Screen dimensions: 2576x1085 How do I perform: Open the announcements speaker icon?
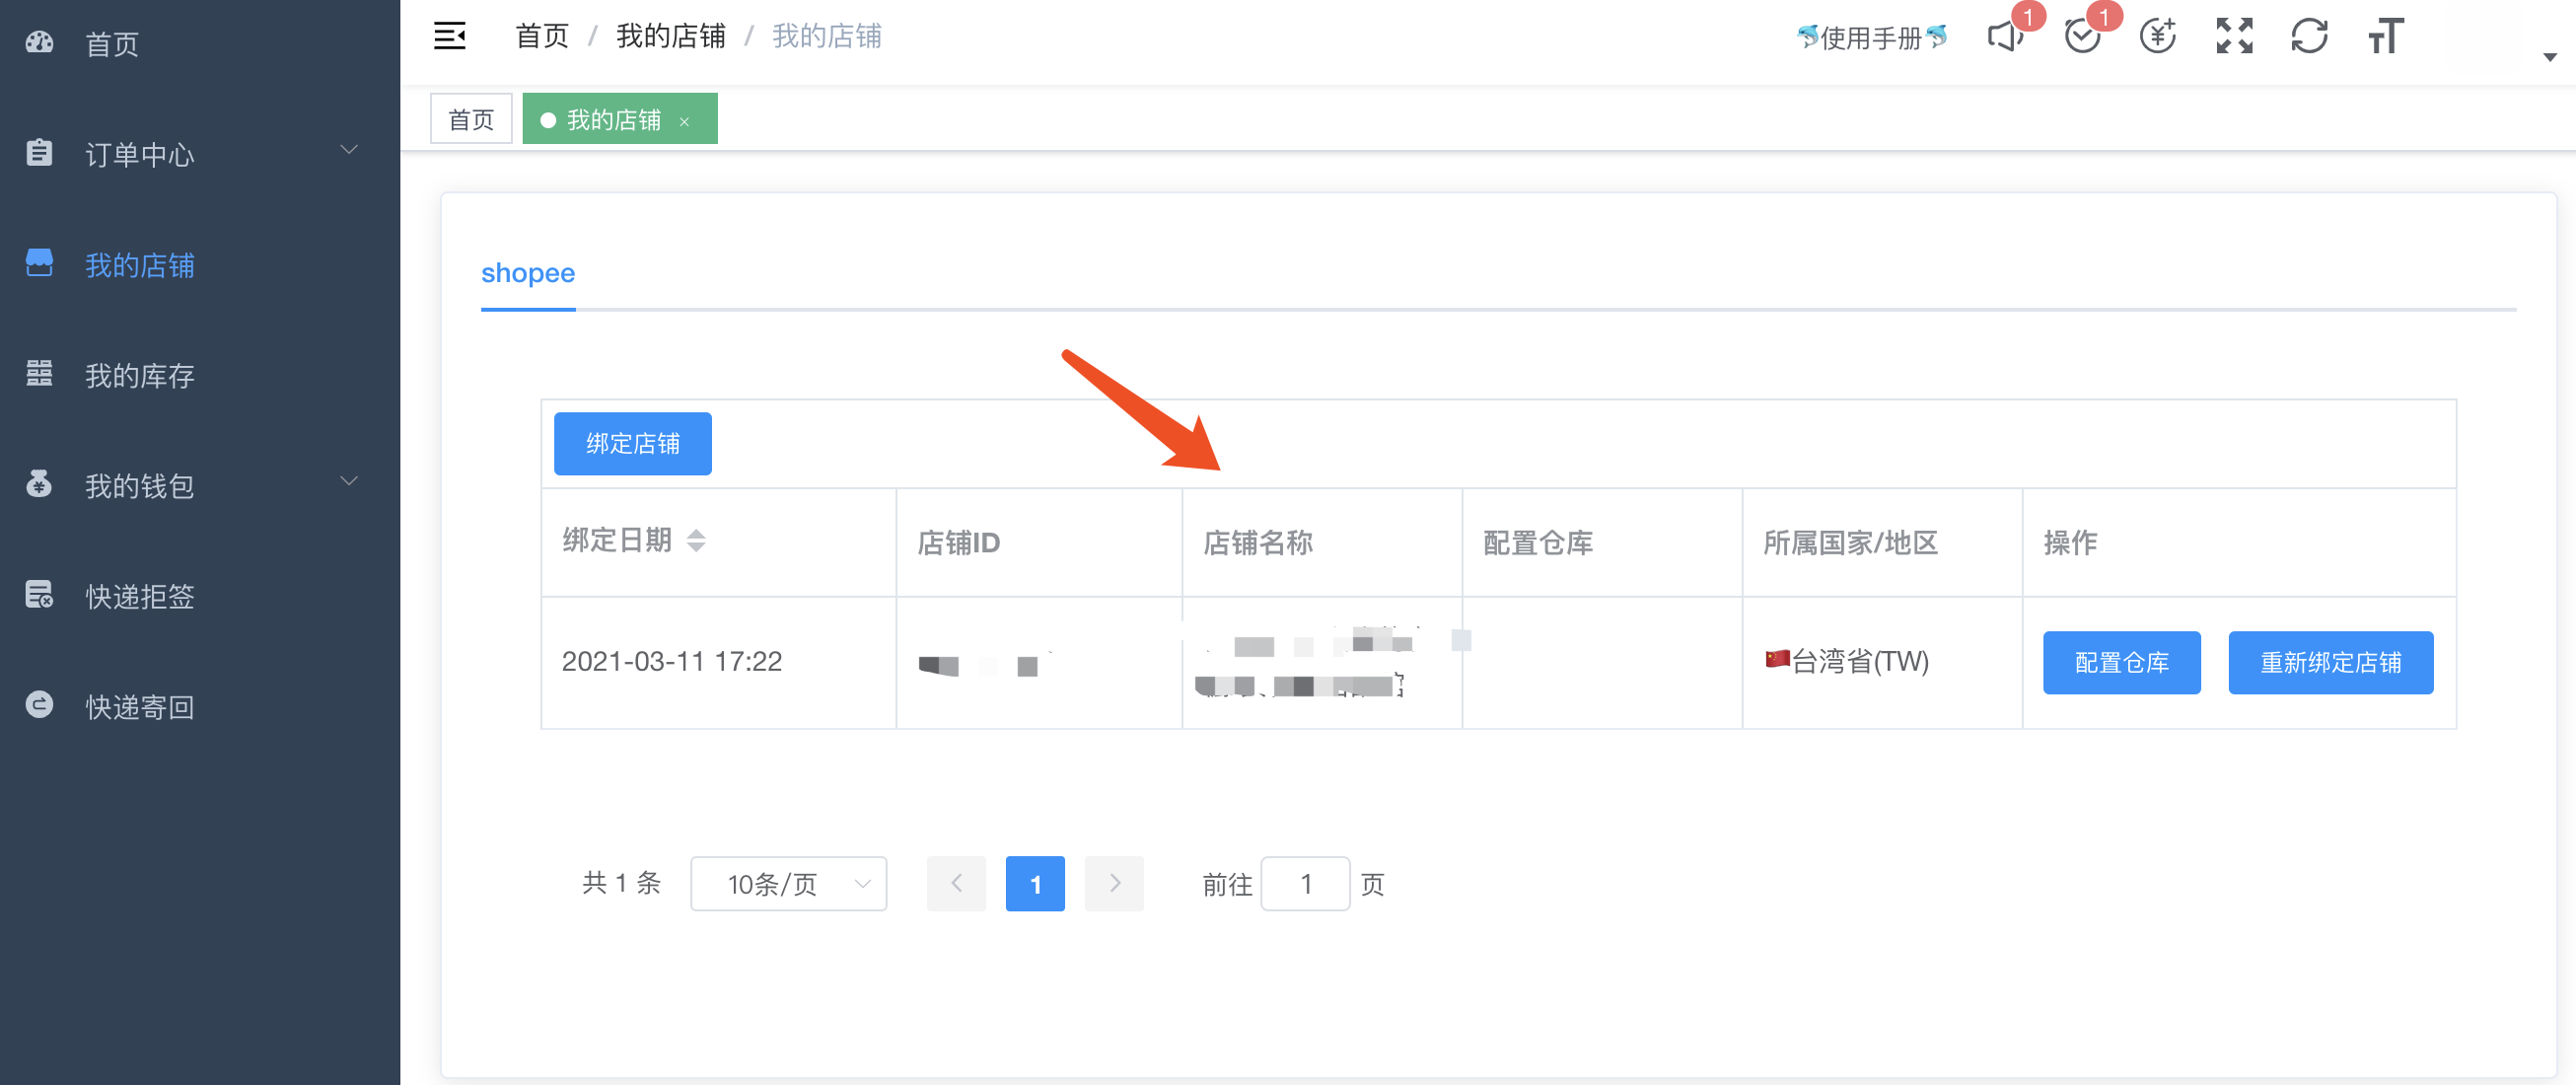pos(2004,37)
